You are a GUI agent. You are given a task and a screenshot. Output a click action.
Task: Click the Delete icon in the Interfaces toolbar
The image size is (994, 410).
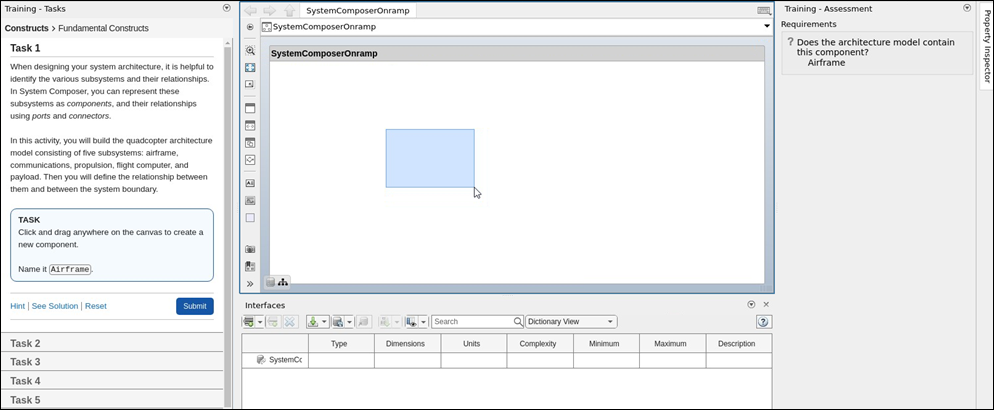tap(290, 322)
